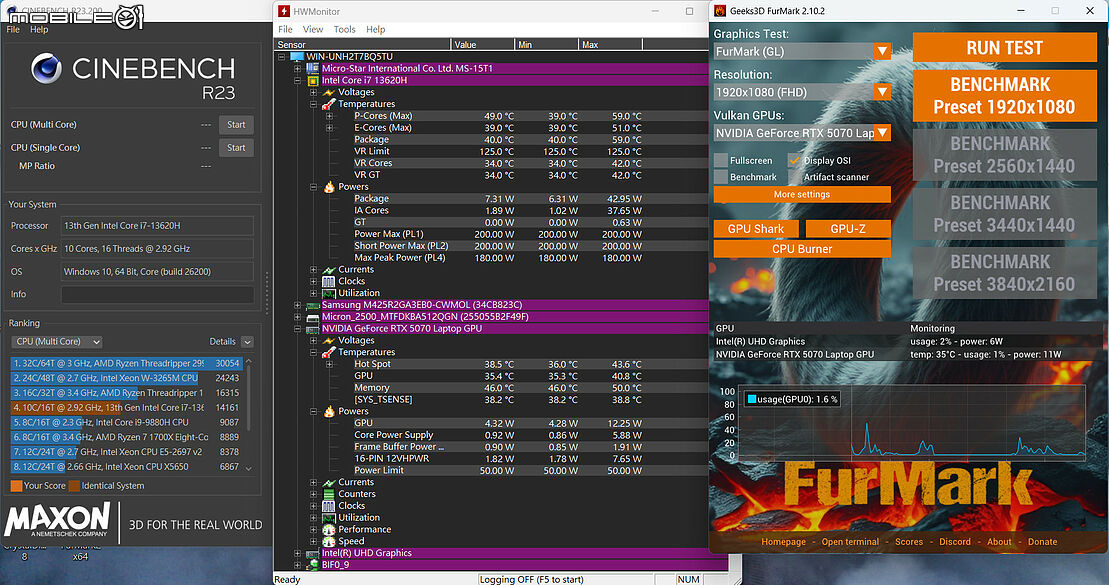
Task: Open GPU-Z from FurMark
Action: coord(848,228)
